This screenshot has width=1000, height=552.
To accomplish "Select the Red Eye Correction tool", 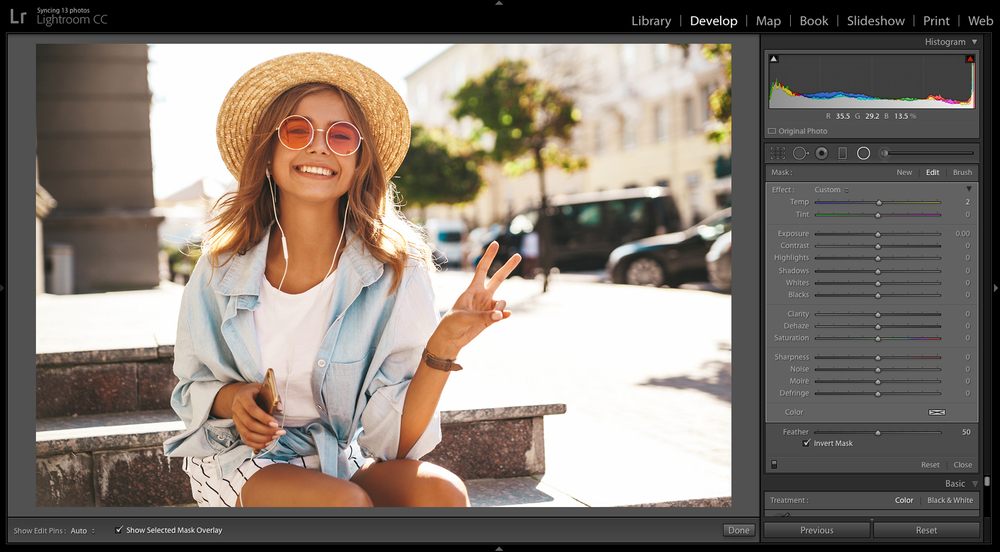I will [821, 153].
